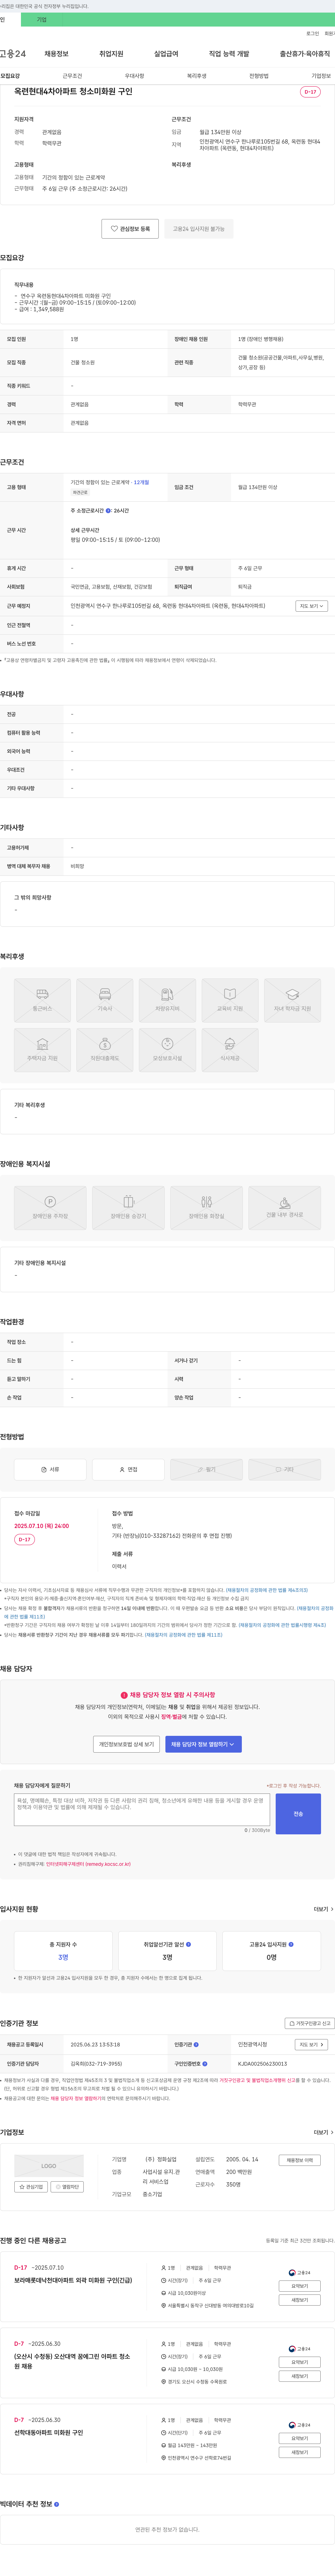This screenshot has width=335, height=2576.
Task: Open the 실업급여 menu
Action: (166, 54)
